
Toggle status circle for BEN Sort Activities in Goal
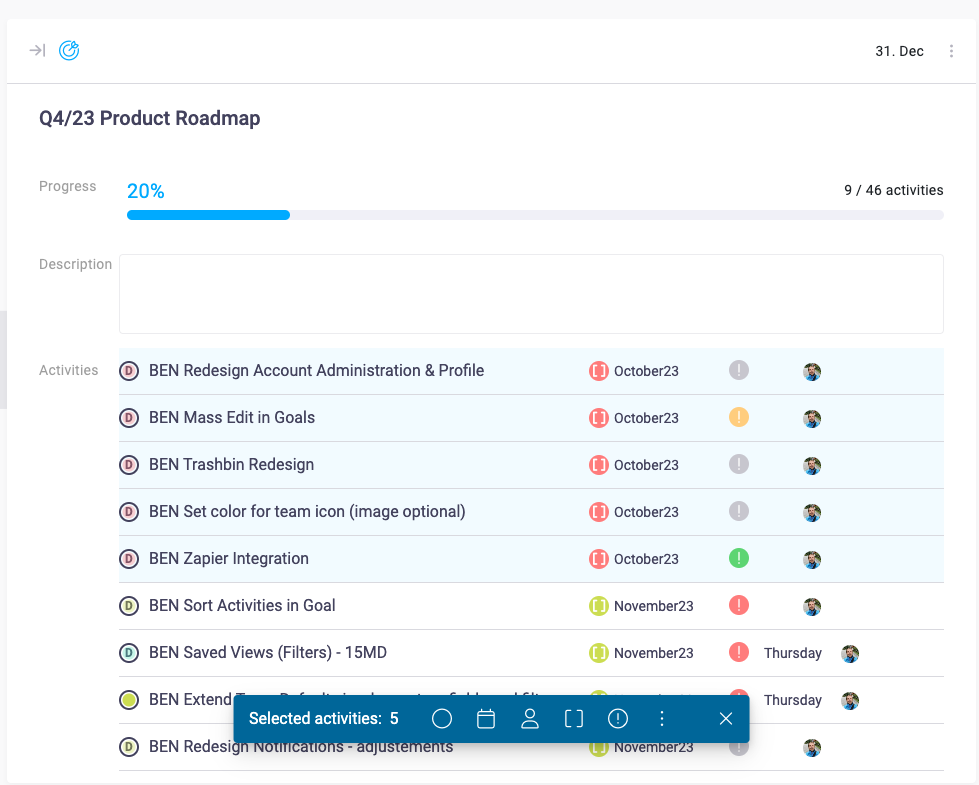(x=129, y=606)
